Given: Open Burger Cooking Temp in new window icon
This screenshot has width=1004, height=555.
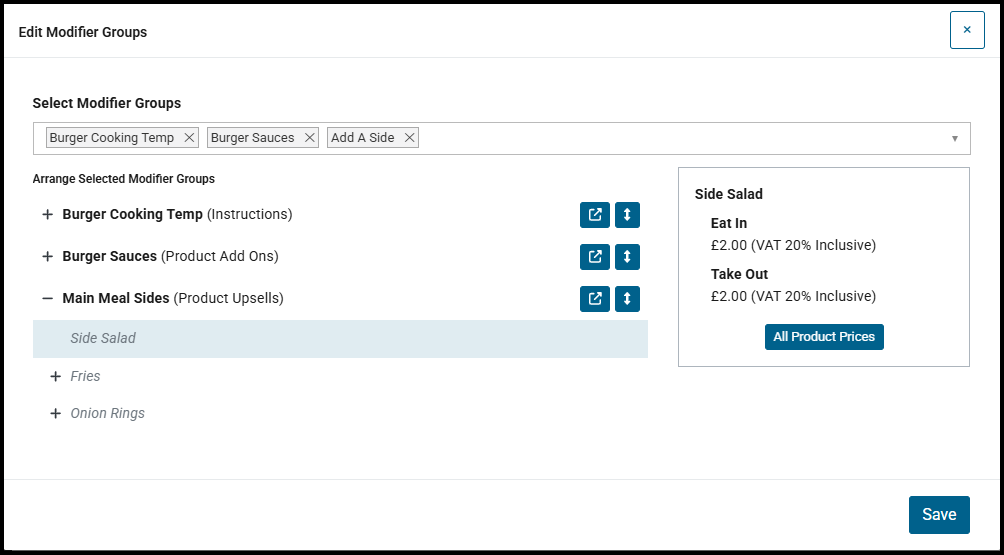Looking at the screenshot, I should [x=595, y=215].
